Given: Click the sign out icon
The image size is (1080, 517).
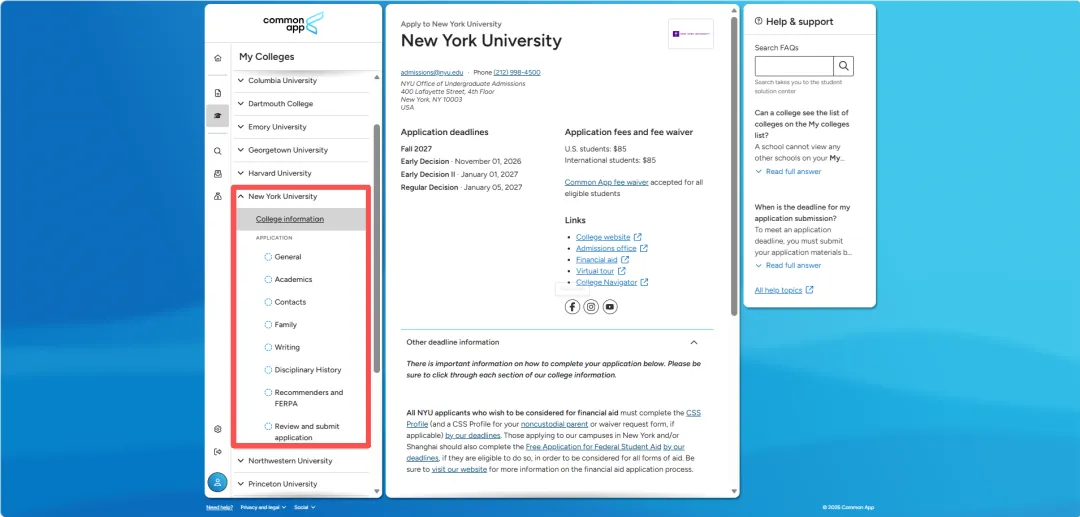Looking at the screenshot, I should (218, 452).
